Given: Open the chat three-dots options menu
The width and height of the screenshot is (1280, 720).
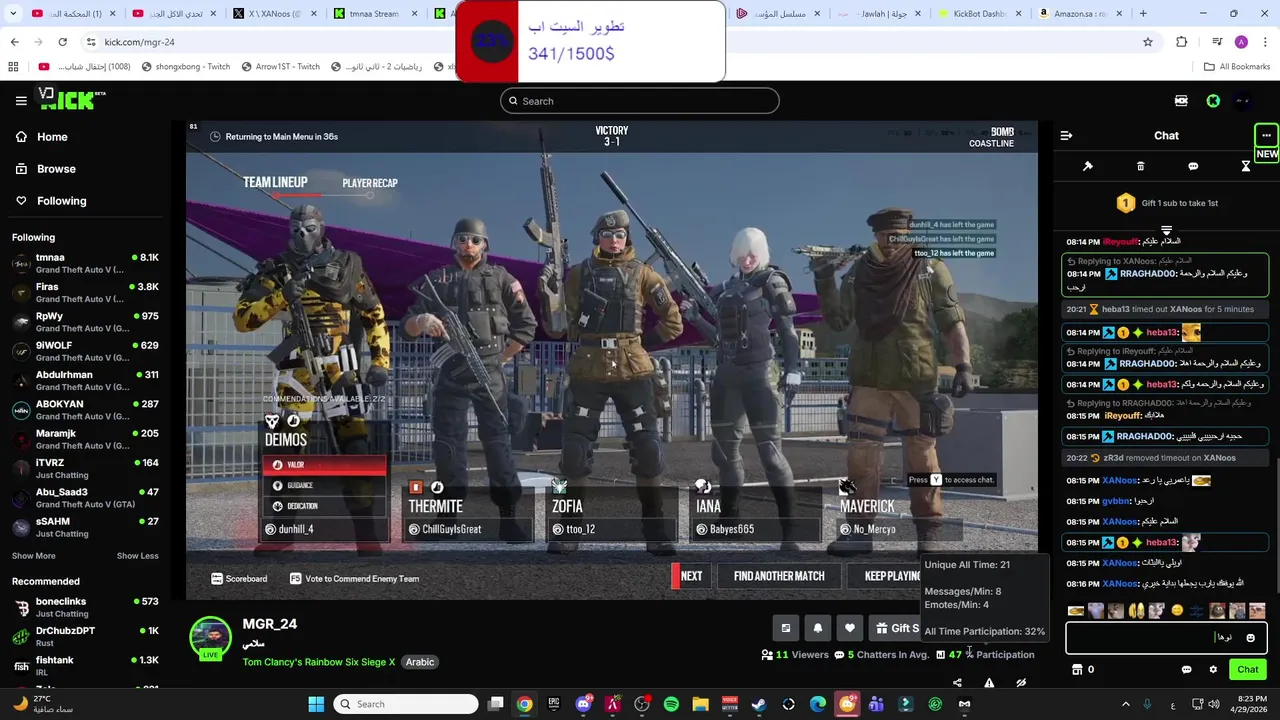Looking at the screenshot, I should pyautogui.click(x=1266, y=136).
